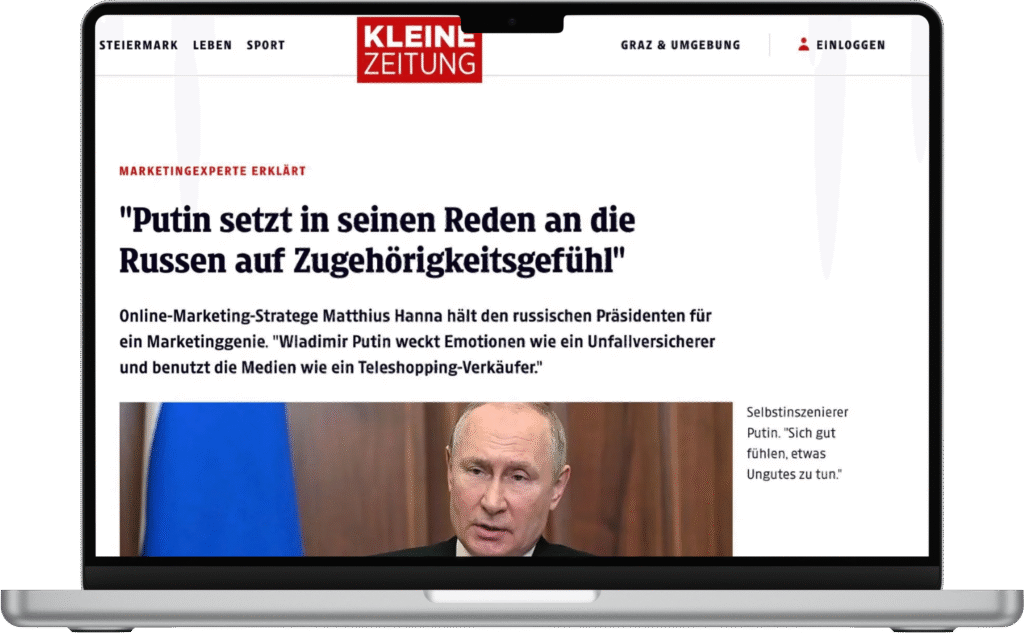The width and height of the screenshot is (1024, 633).
Task: Click the red user profile icon
Action: [x=803, y=44]
